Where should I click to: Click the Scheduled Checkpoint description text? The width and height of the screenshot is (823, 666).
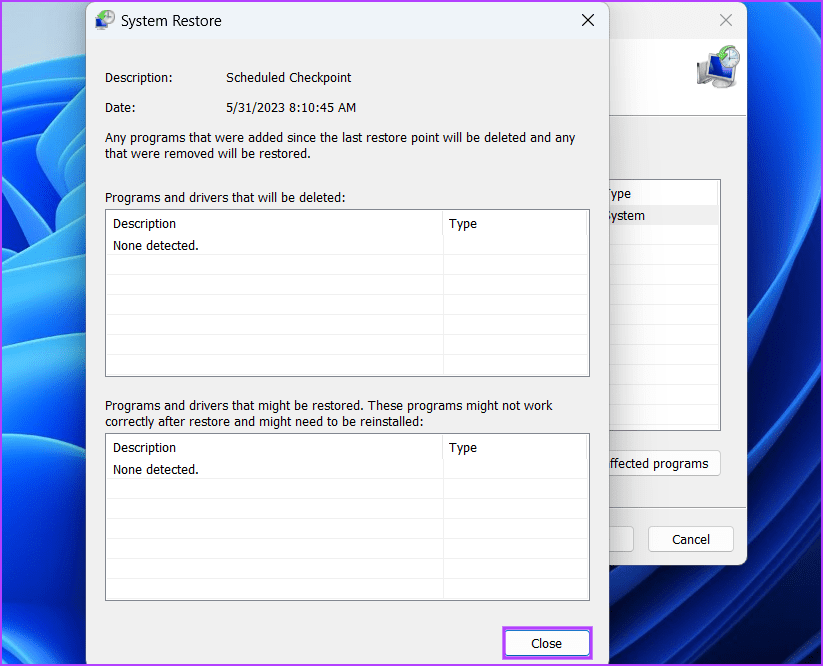click(288, 77)
